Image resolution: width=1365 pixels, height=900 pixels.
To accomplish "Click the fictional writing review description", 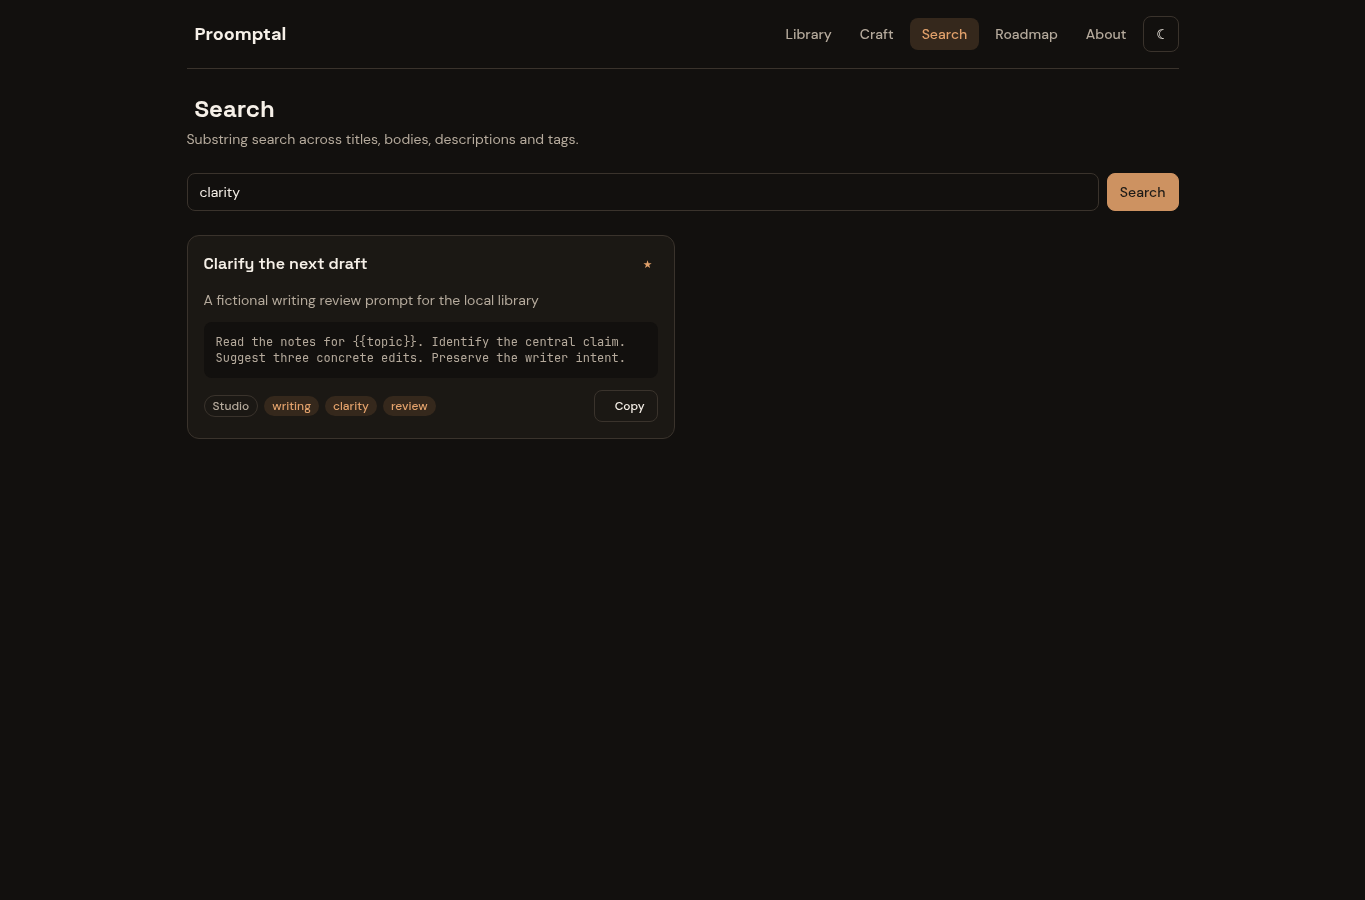I will (x=371, y=300).
